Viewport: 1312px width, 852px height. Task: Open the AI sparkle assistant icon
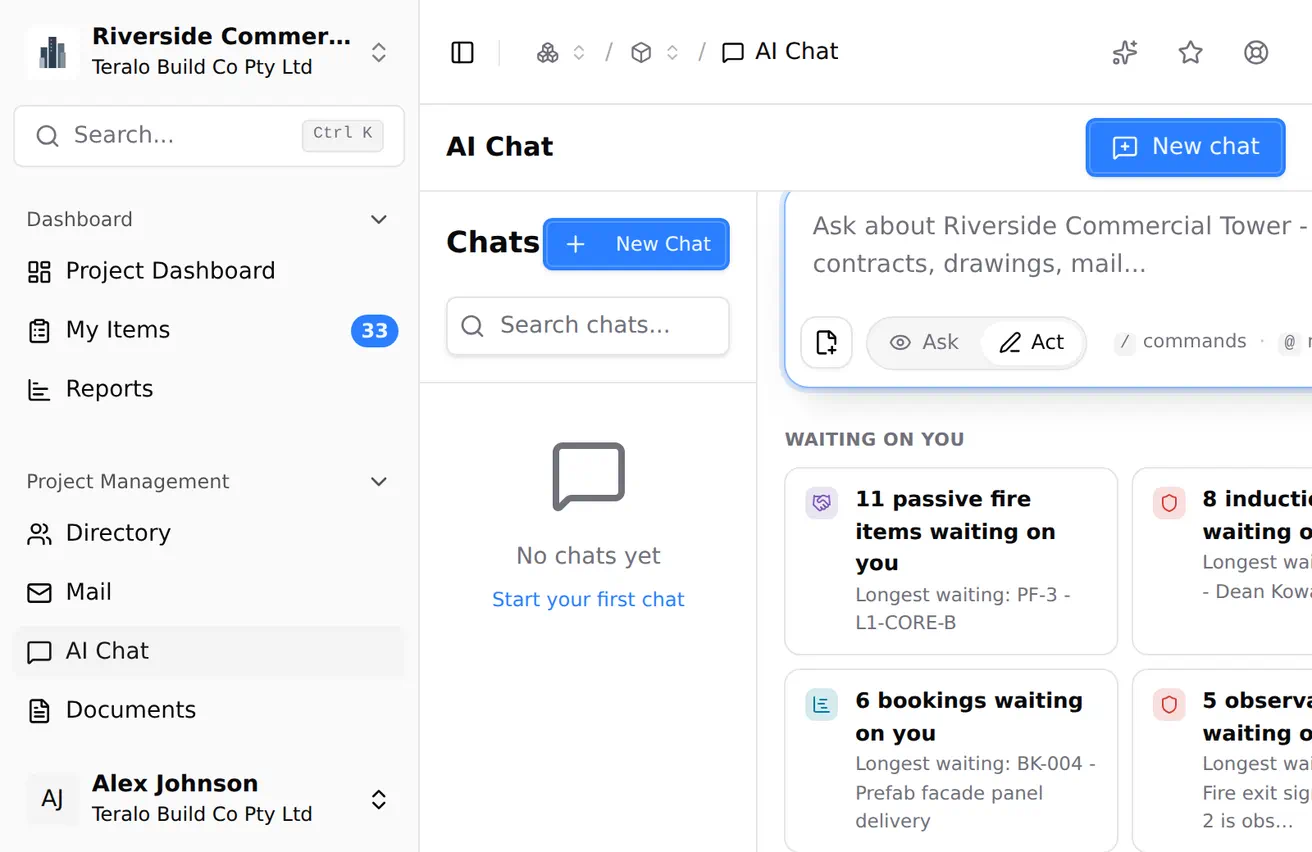point(1125,52)
